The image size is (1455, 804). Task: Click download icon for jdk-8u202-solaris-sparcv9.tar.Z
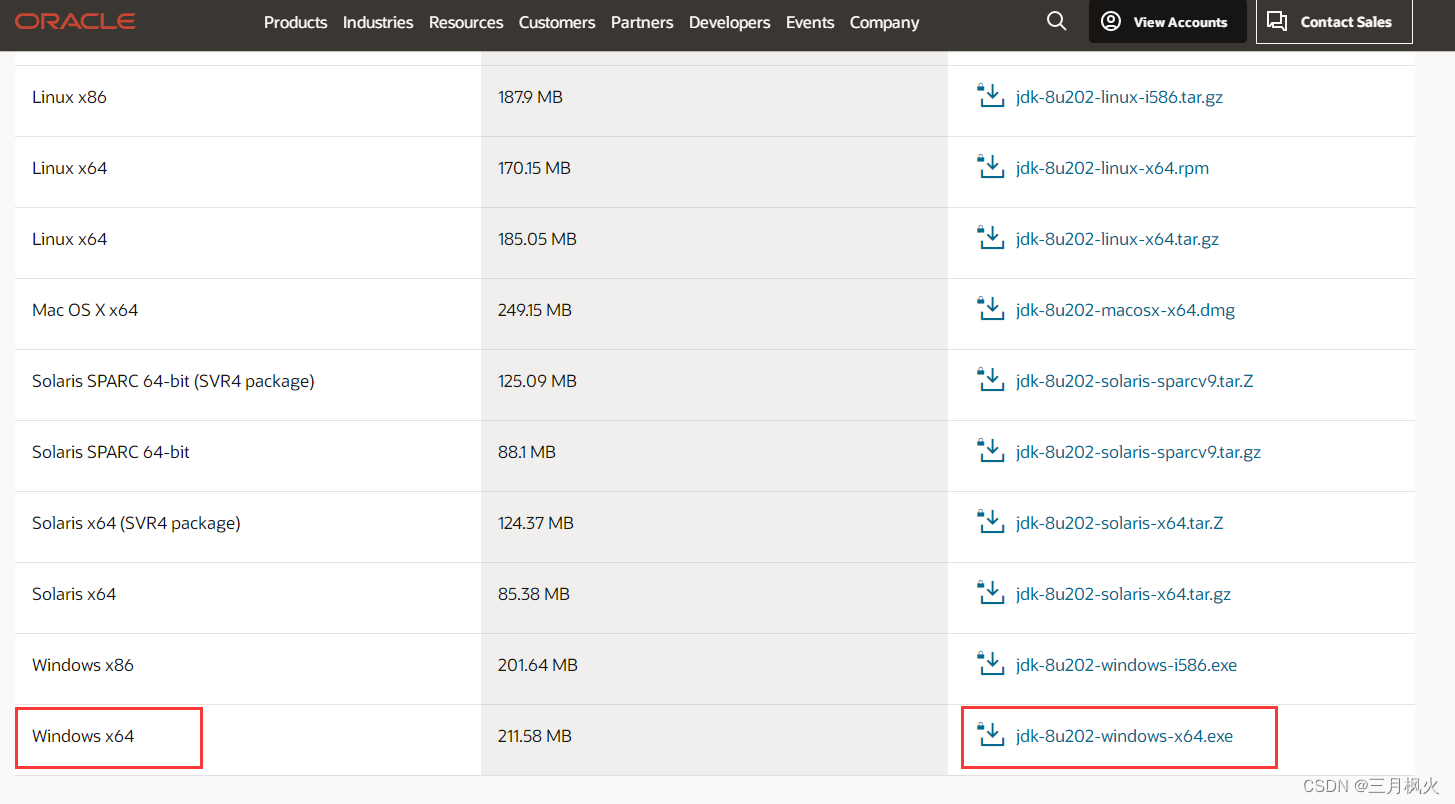tap(990, 380)
